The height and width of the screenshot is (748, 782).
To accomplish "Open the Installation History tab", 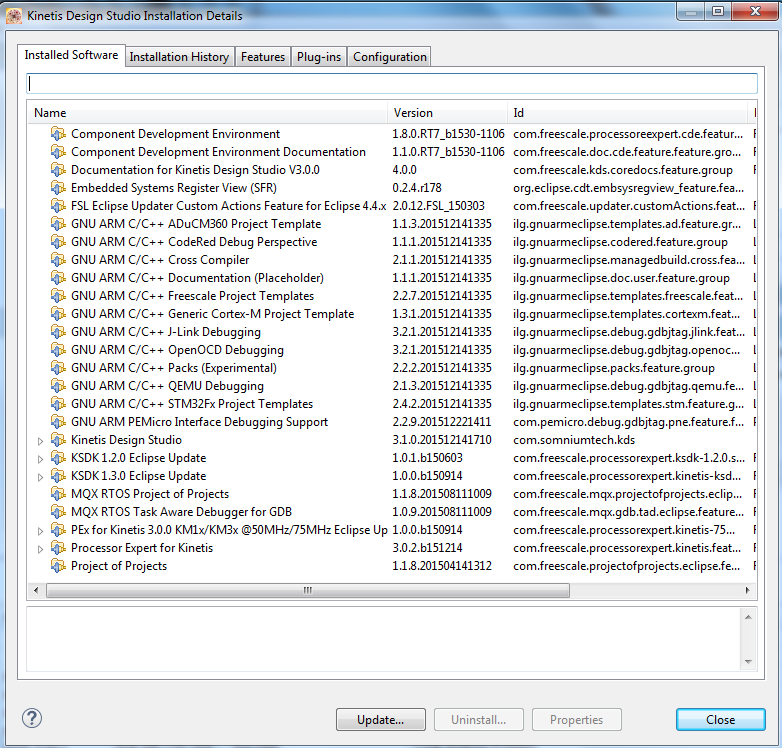I will (179, 57).
